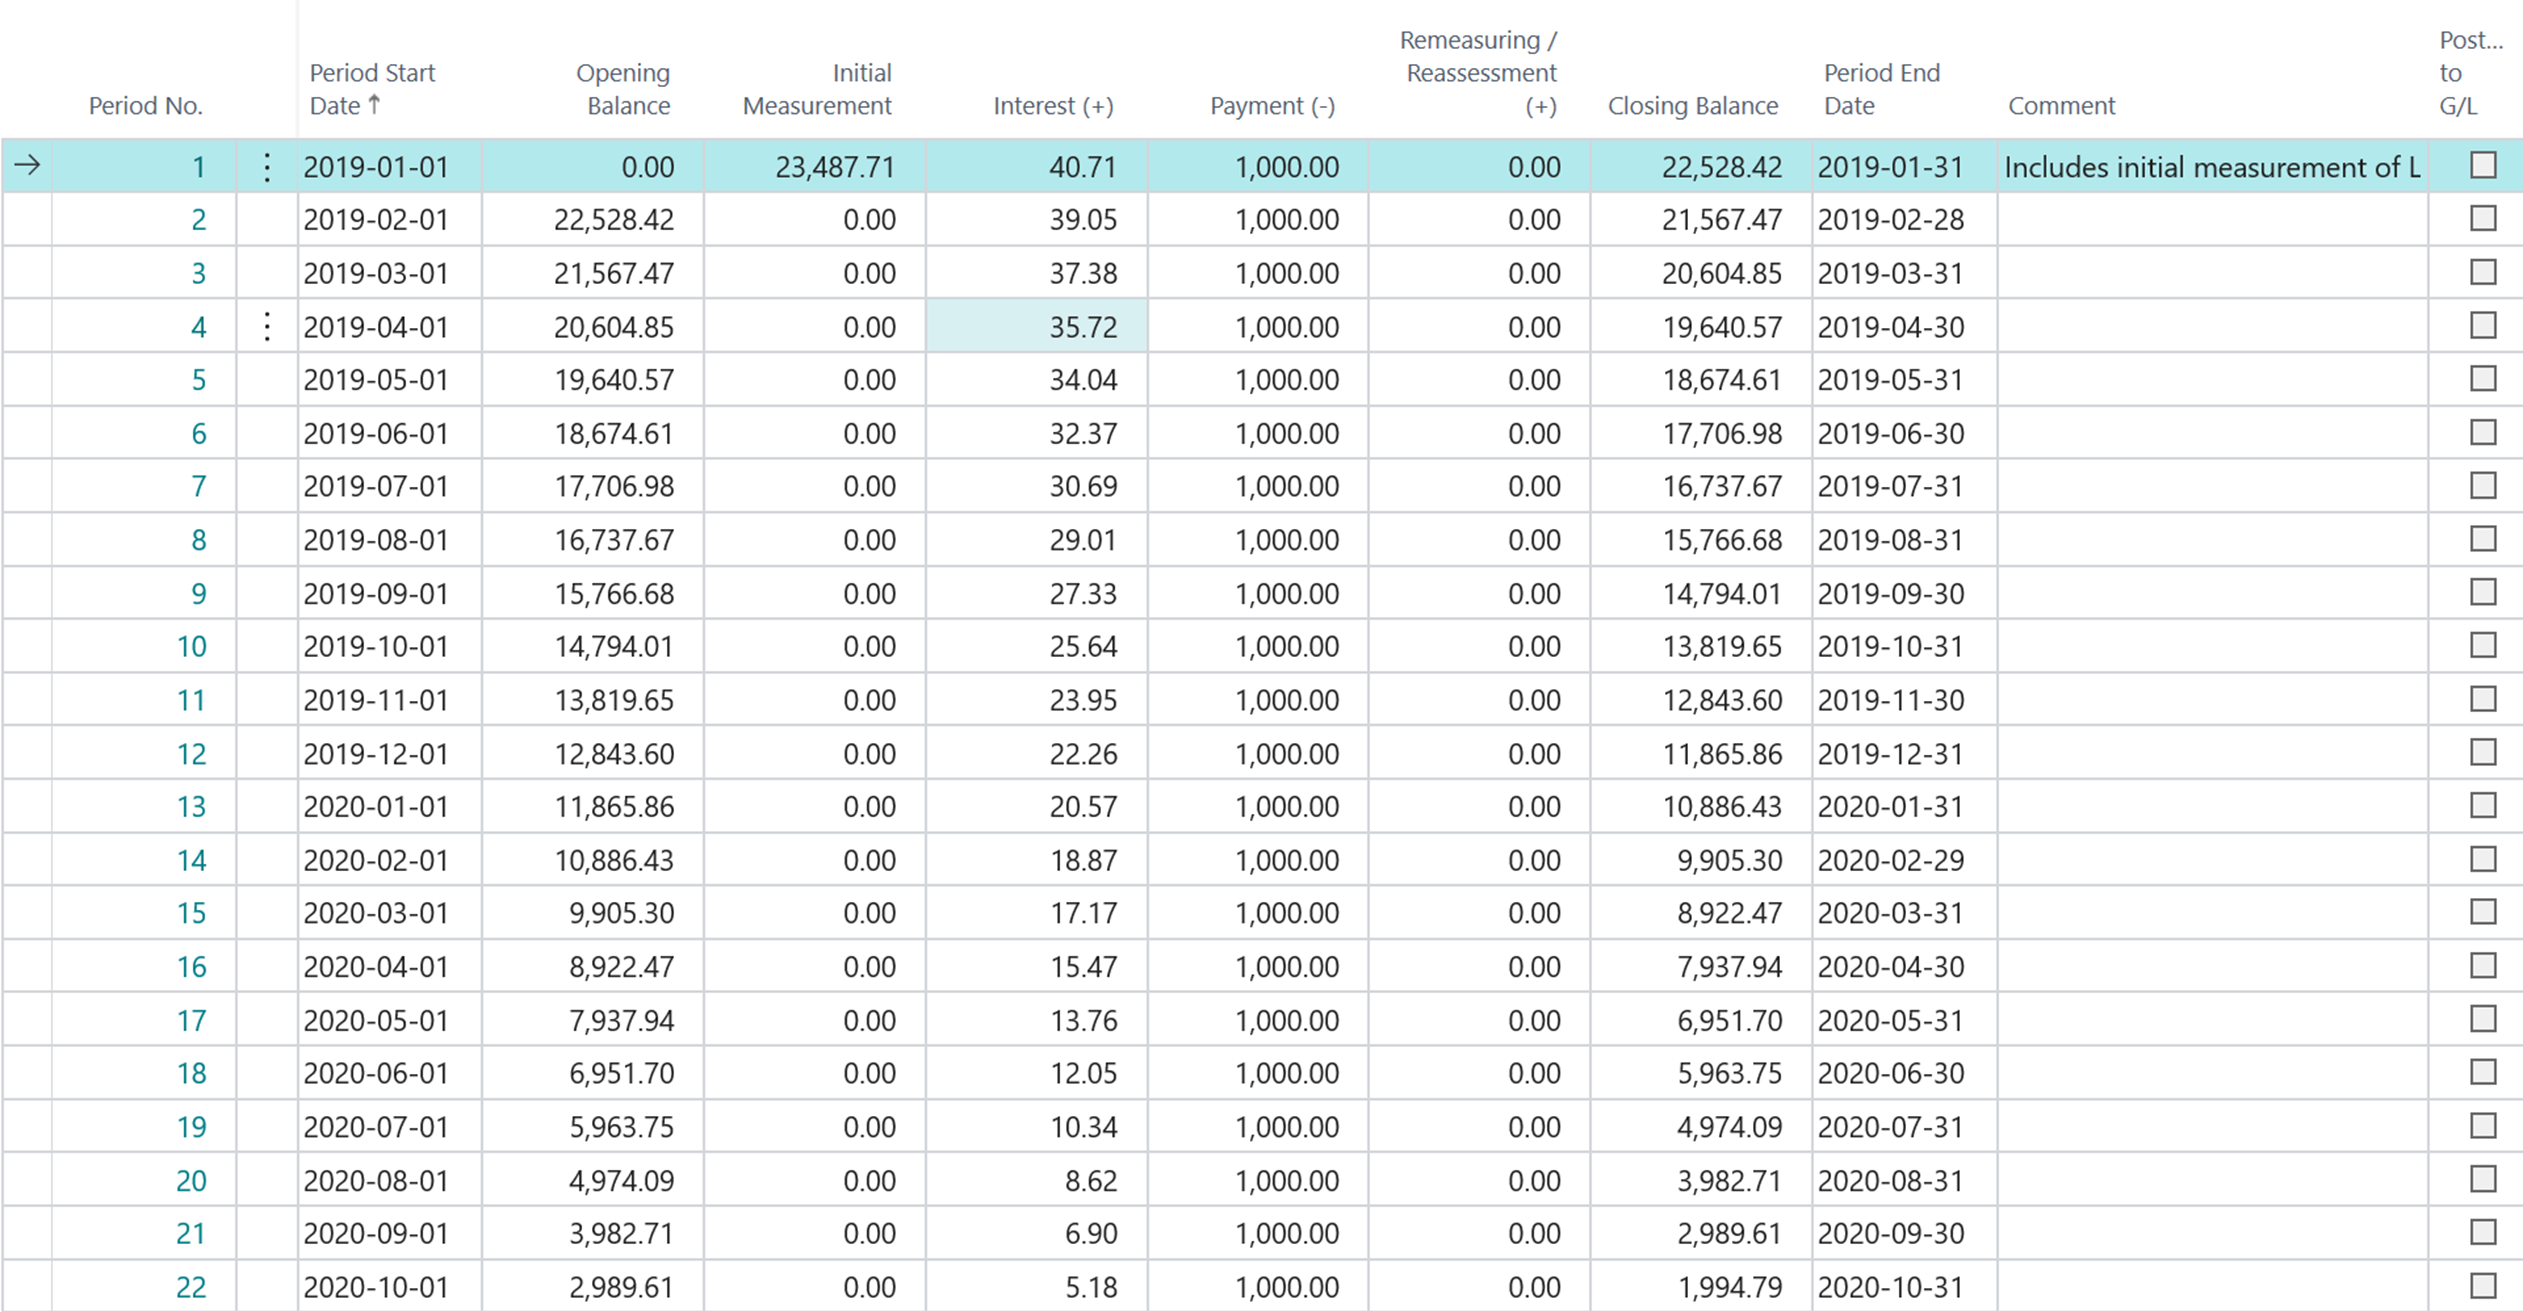The width and height of the screenshot is (2523, 1312).
Task: Tick Post to G/L checkbox for period 7
Action: coord(2483,485)
